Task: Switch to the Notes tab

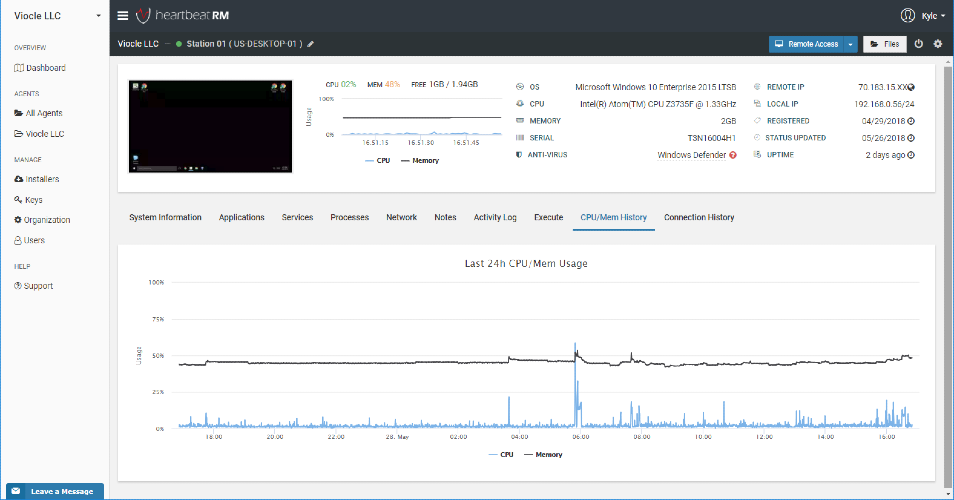Action: click(445, 217)
